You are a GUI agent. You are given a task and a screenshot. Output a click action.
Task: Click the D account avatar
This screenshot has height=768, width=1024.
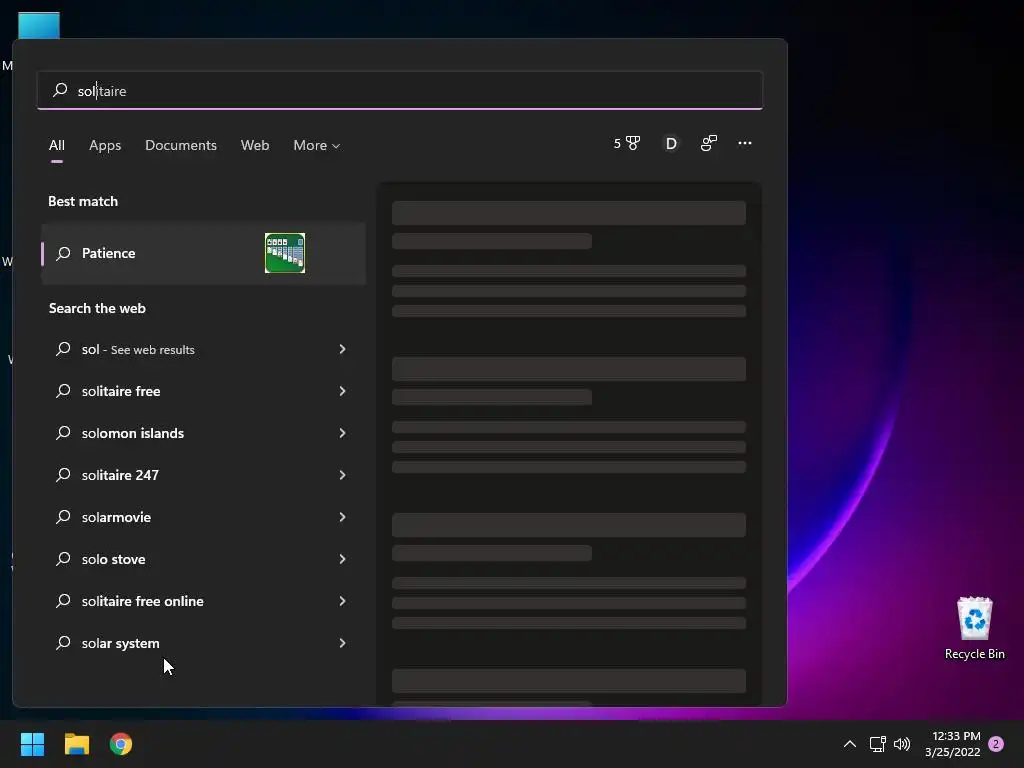click(671, 144)
